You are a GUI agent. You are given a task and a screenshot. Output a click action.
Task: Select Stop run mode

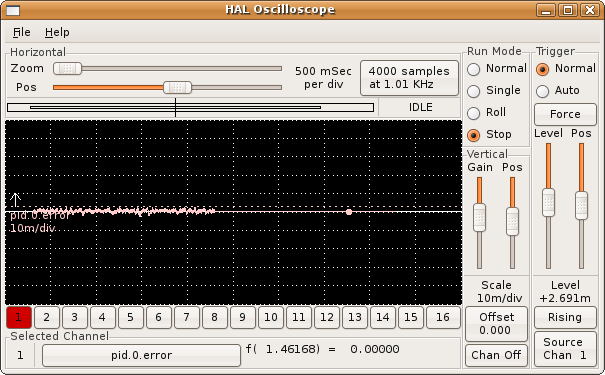(490, 135)
